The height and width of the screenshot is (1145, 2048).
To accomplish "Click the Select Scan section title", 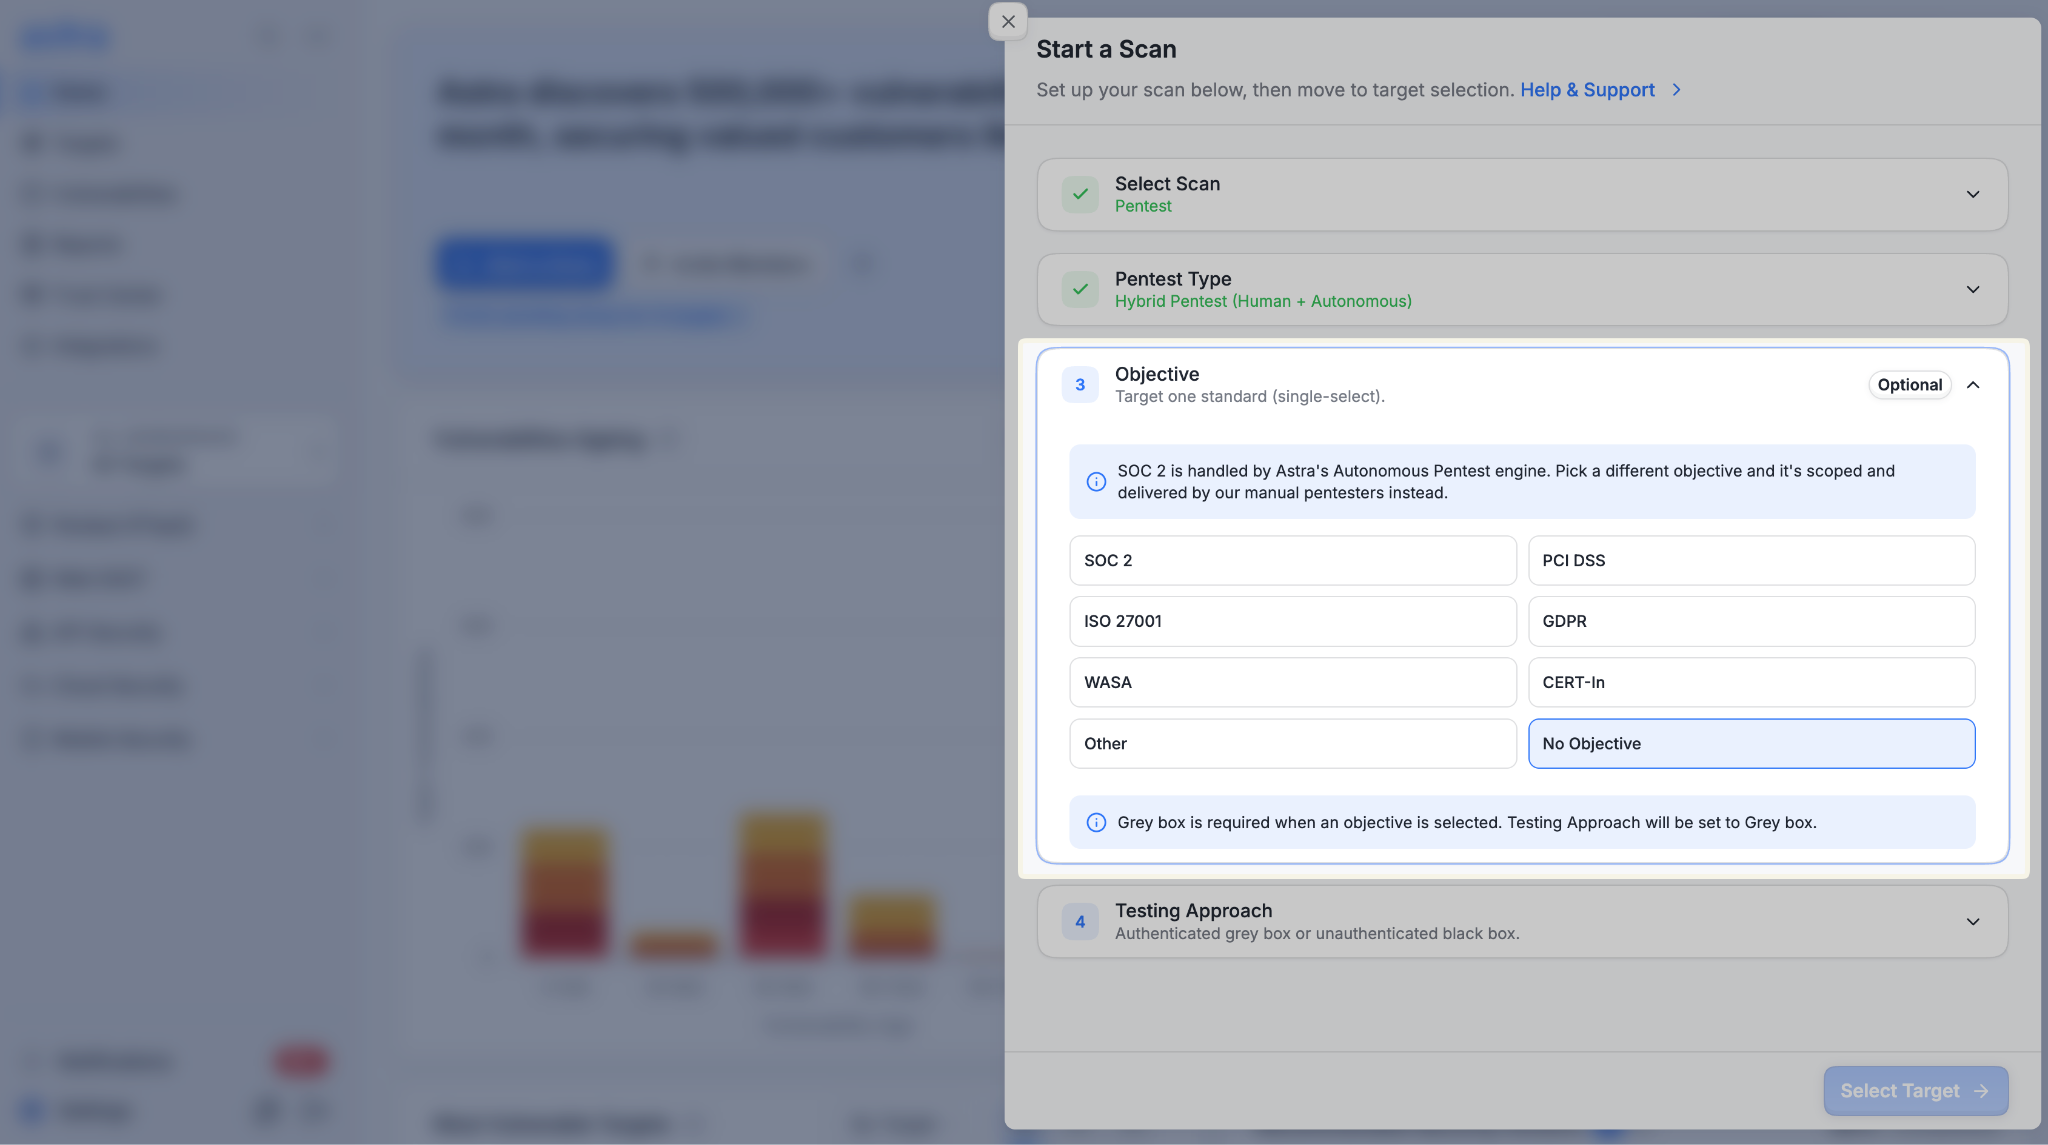I will point(1167,184).
